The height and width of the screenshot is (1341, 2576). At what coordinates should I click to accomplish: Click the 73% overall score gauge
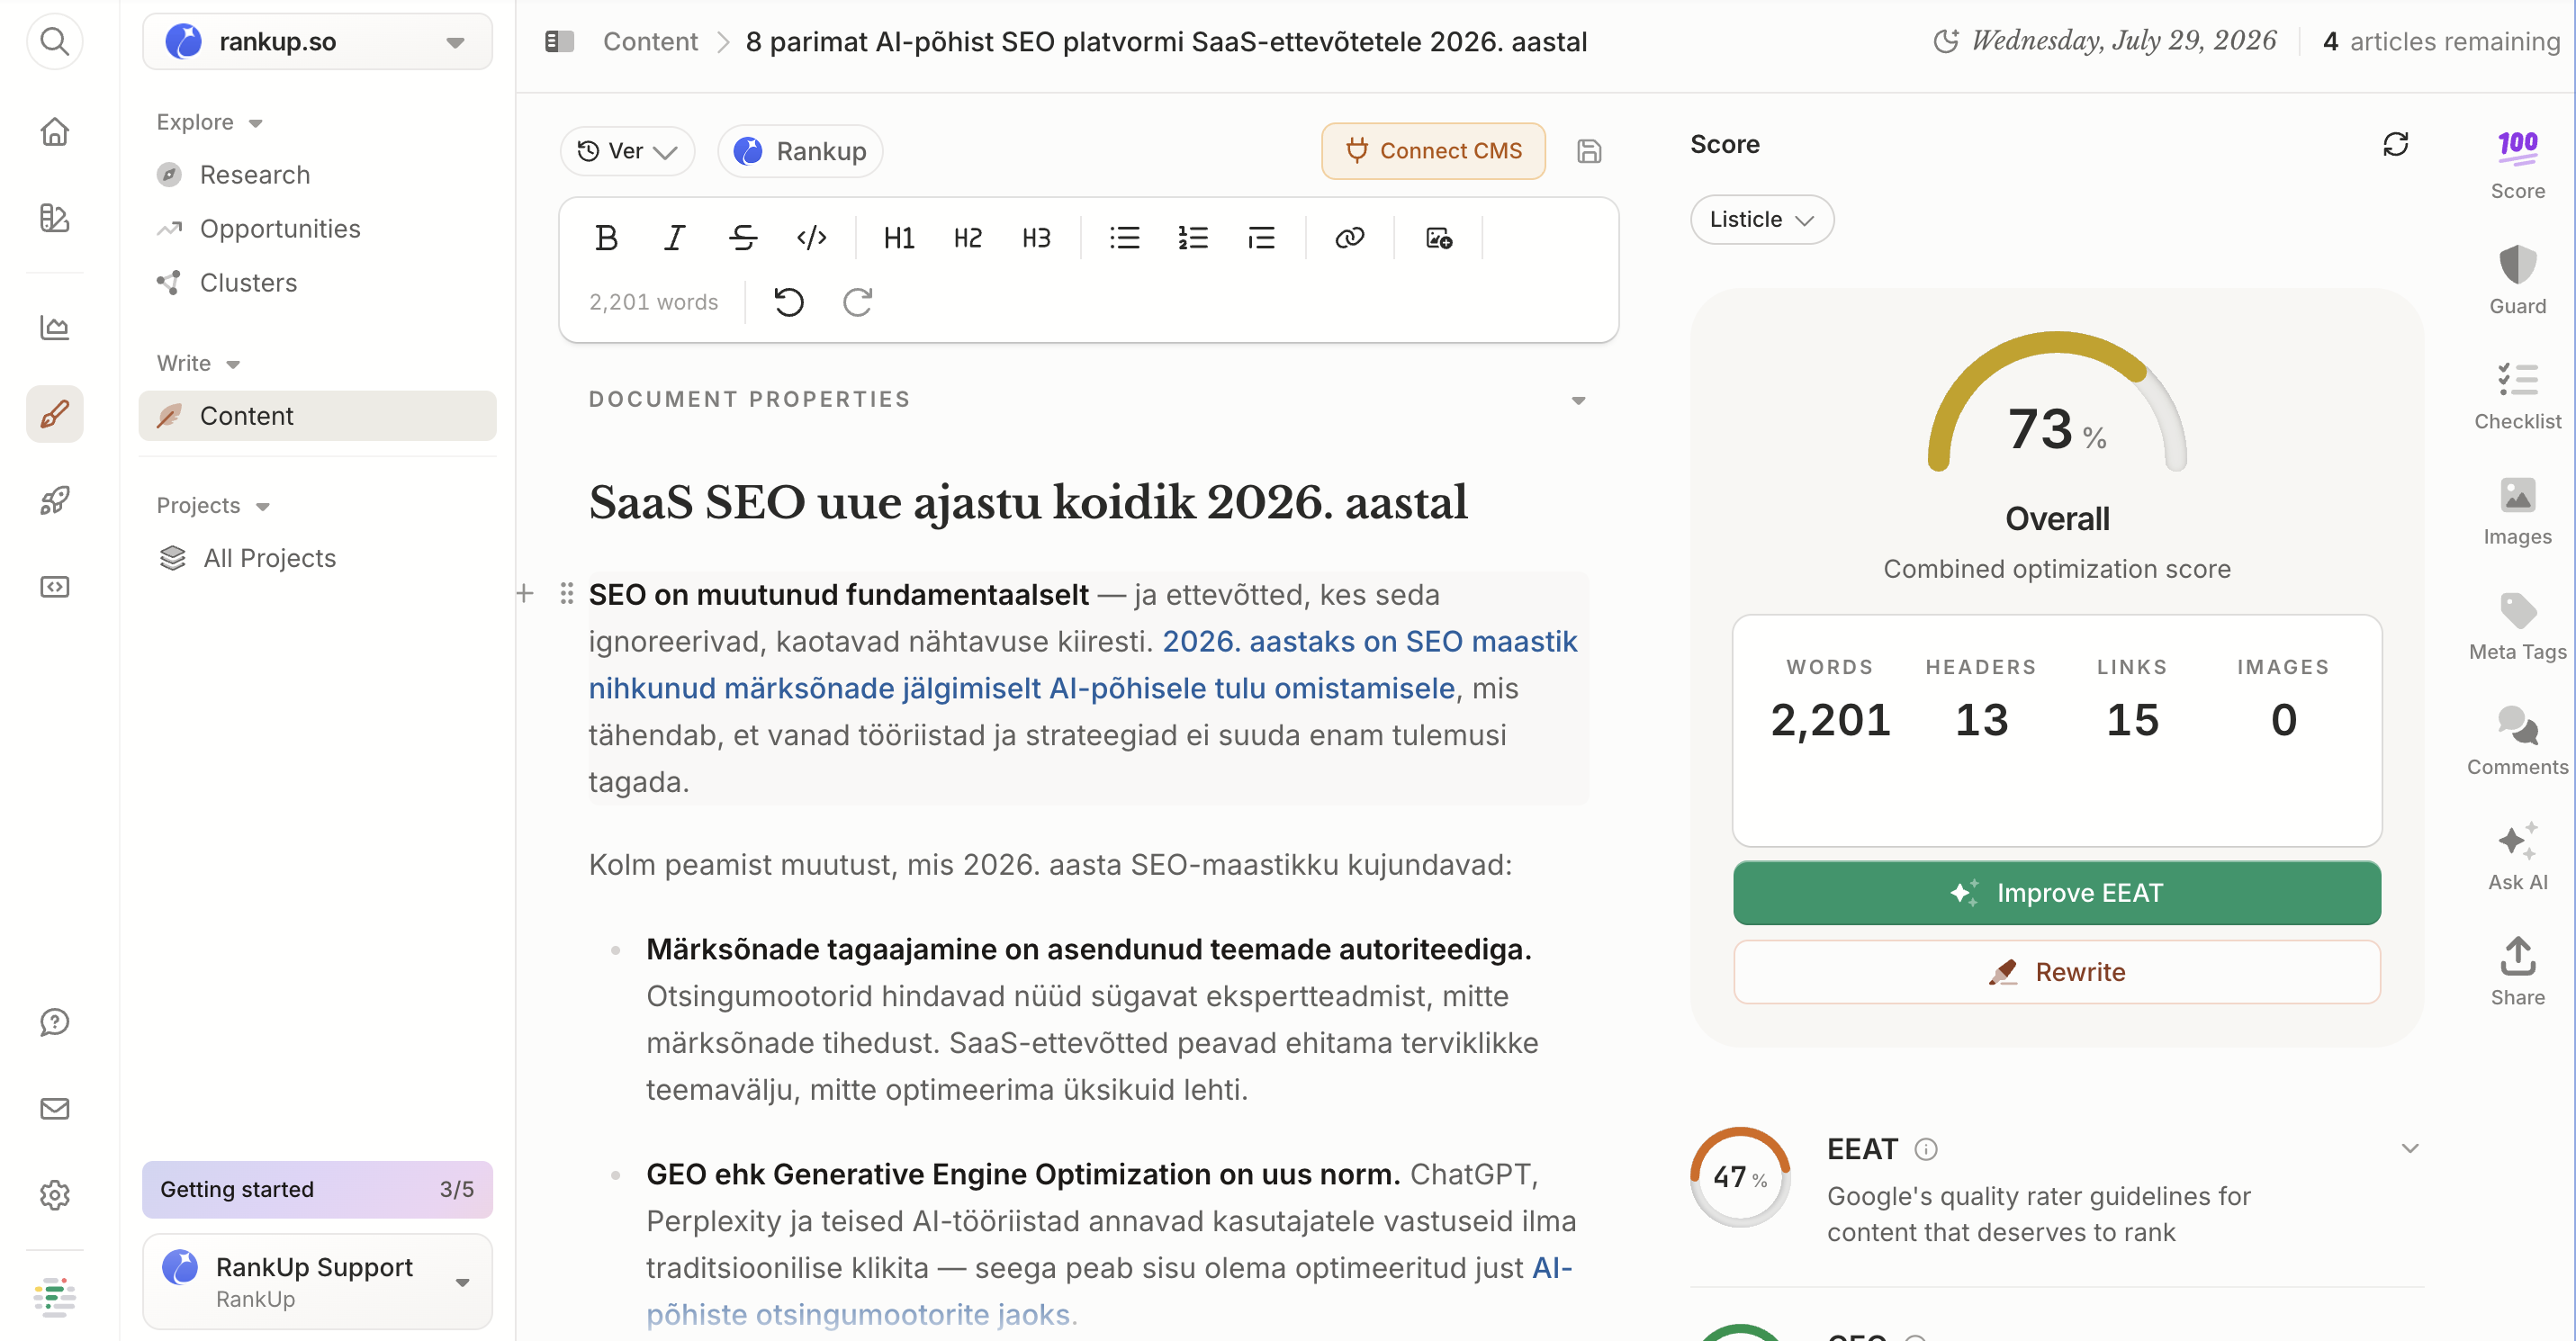[x=2056, y=402]
